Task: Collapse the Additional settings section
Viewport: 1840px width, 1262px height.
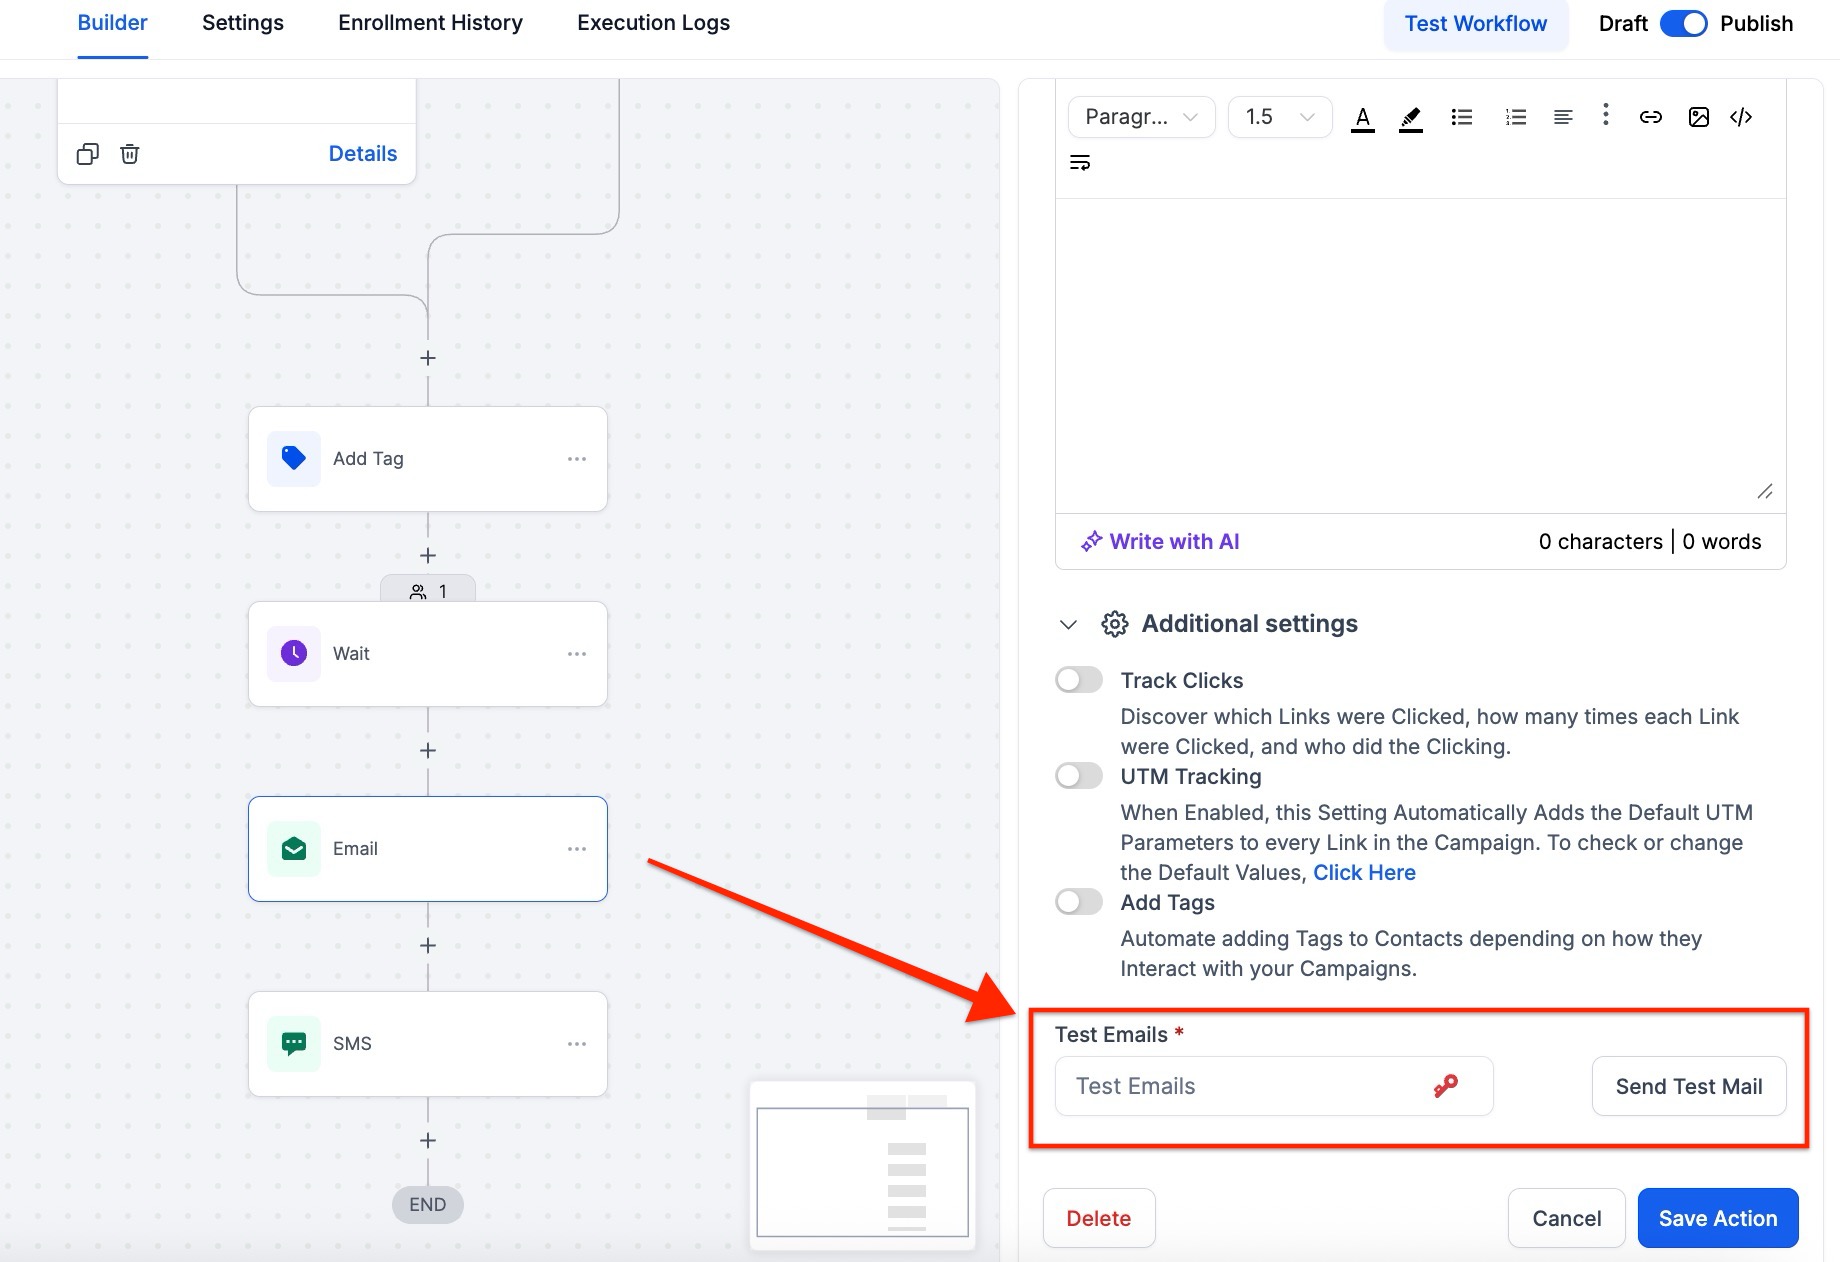Action: [x=1068, y=624]
